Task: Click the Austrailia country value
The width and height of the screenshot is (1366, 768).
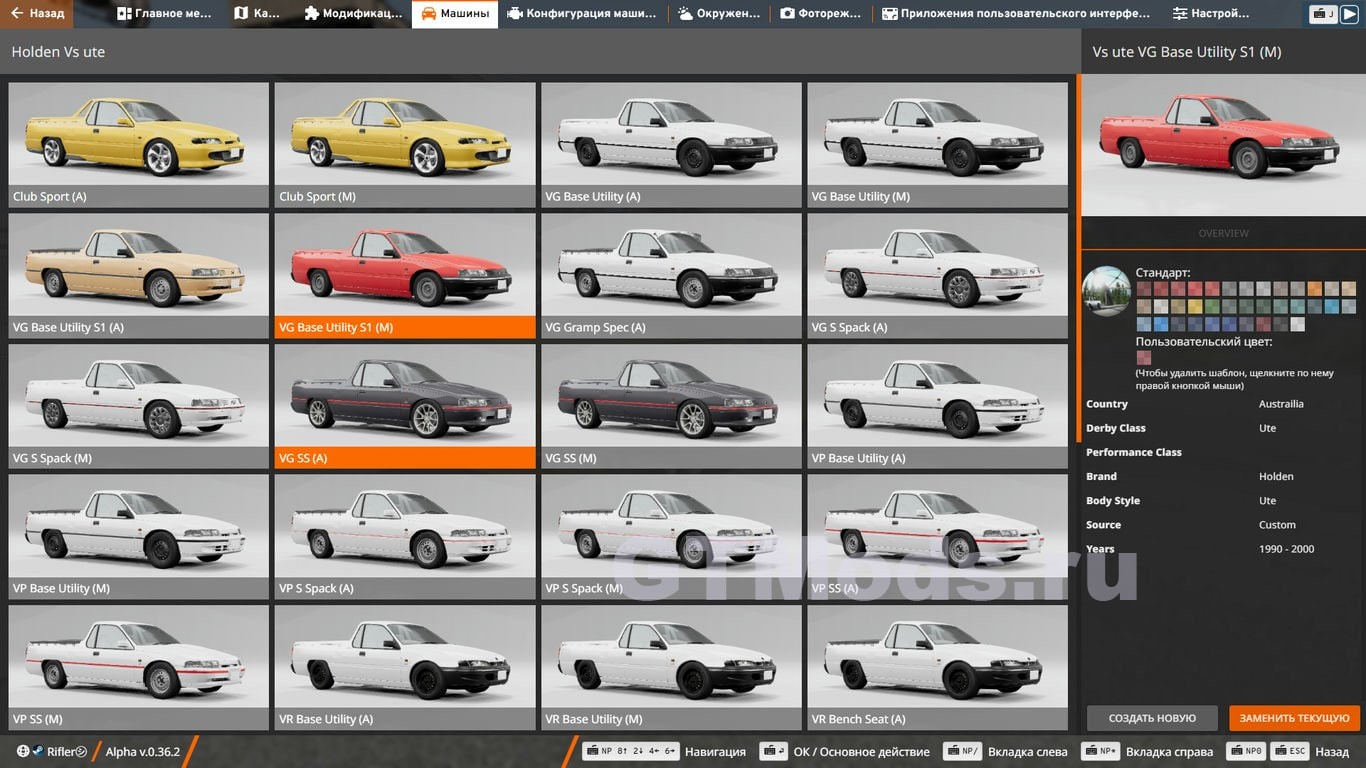Action: pos(1281,404)
